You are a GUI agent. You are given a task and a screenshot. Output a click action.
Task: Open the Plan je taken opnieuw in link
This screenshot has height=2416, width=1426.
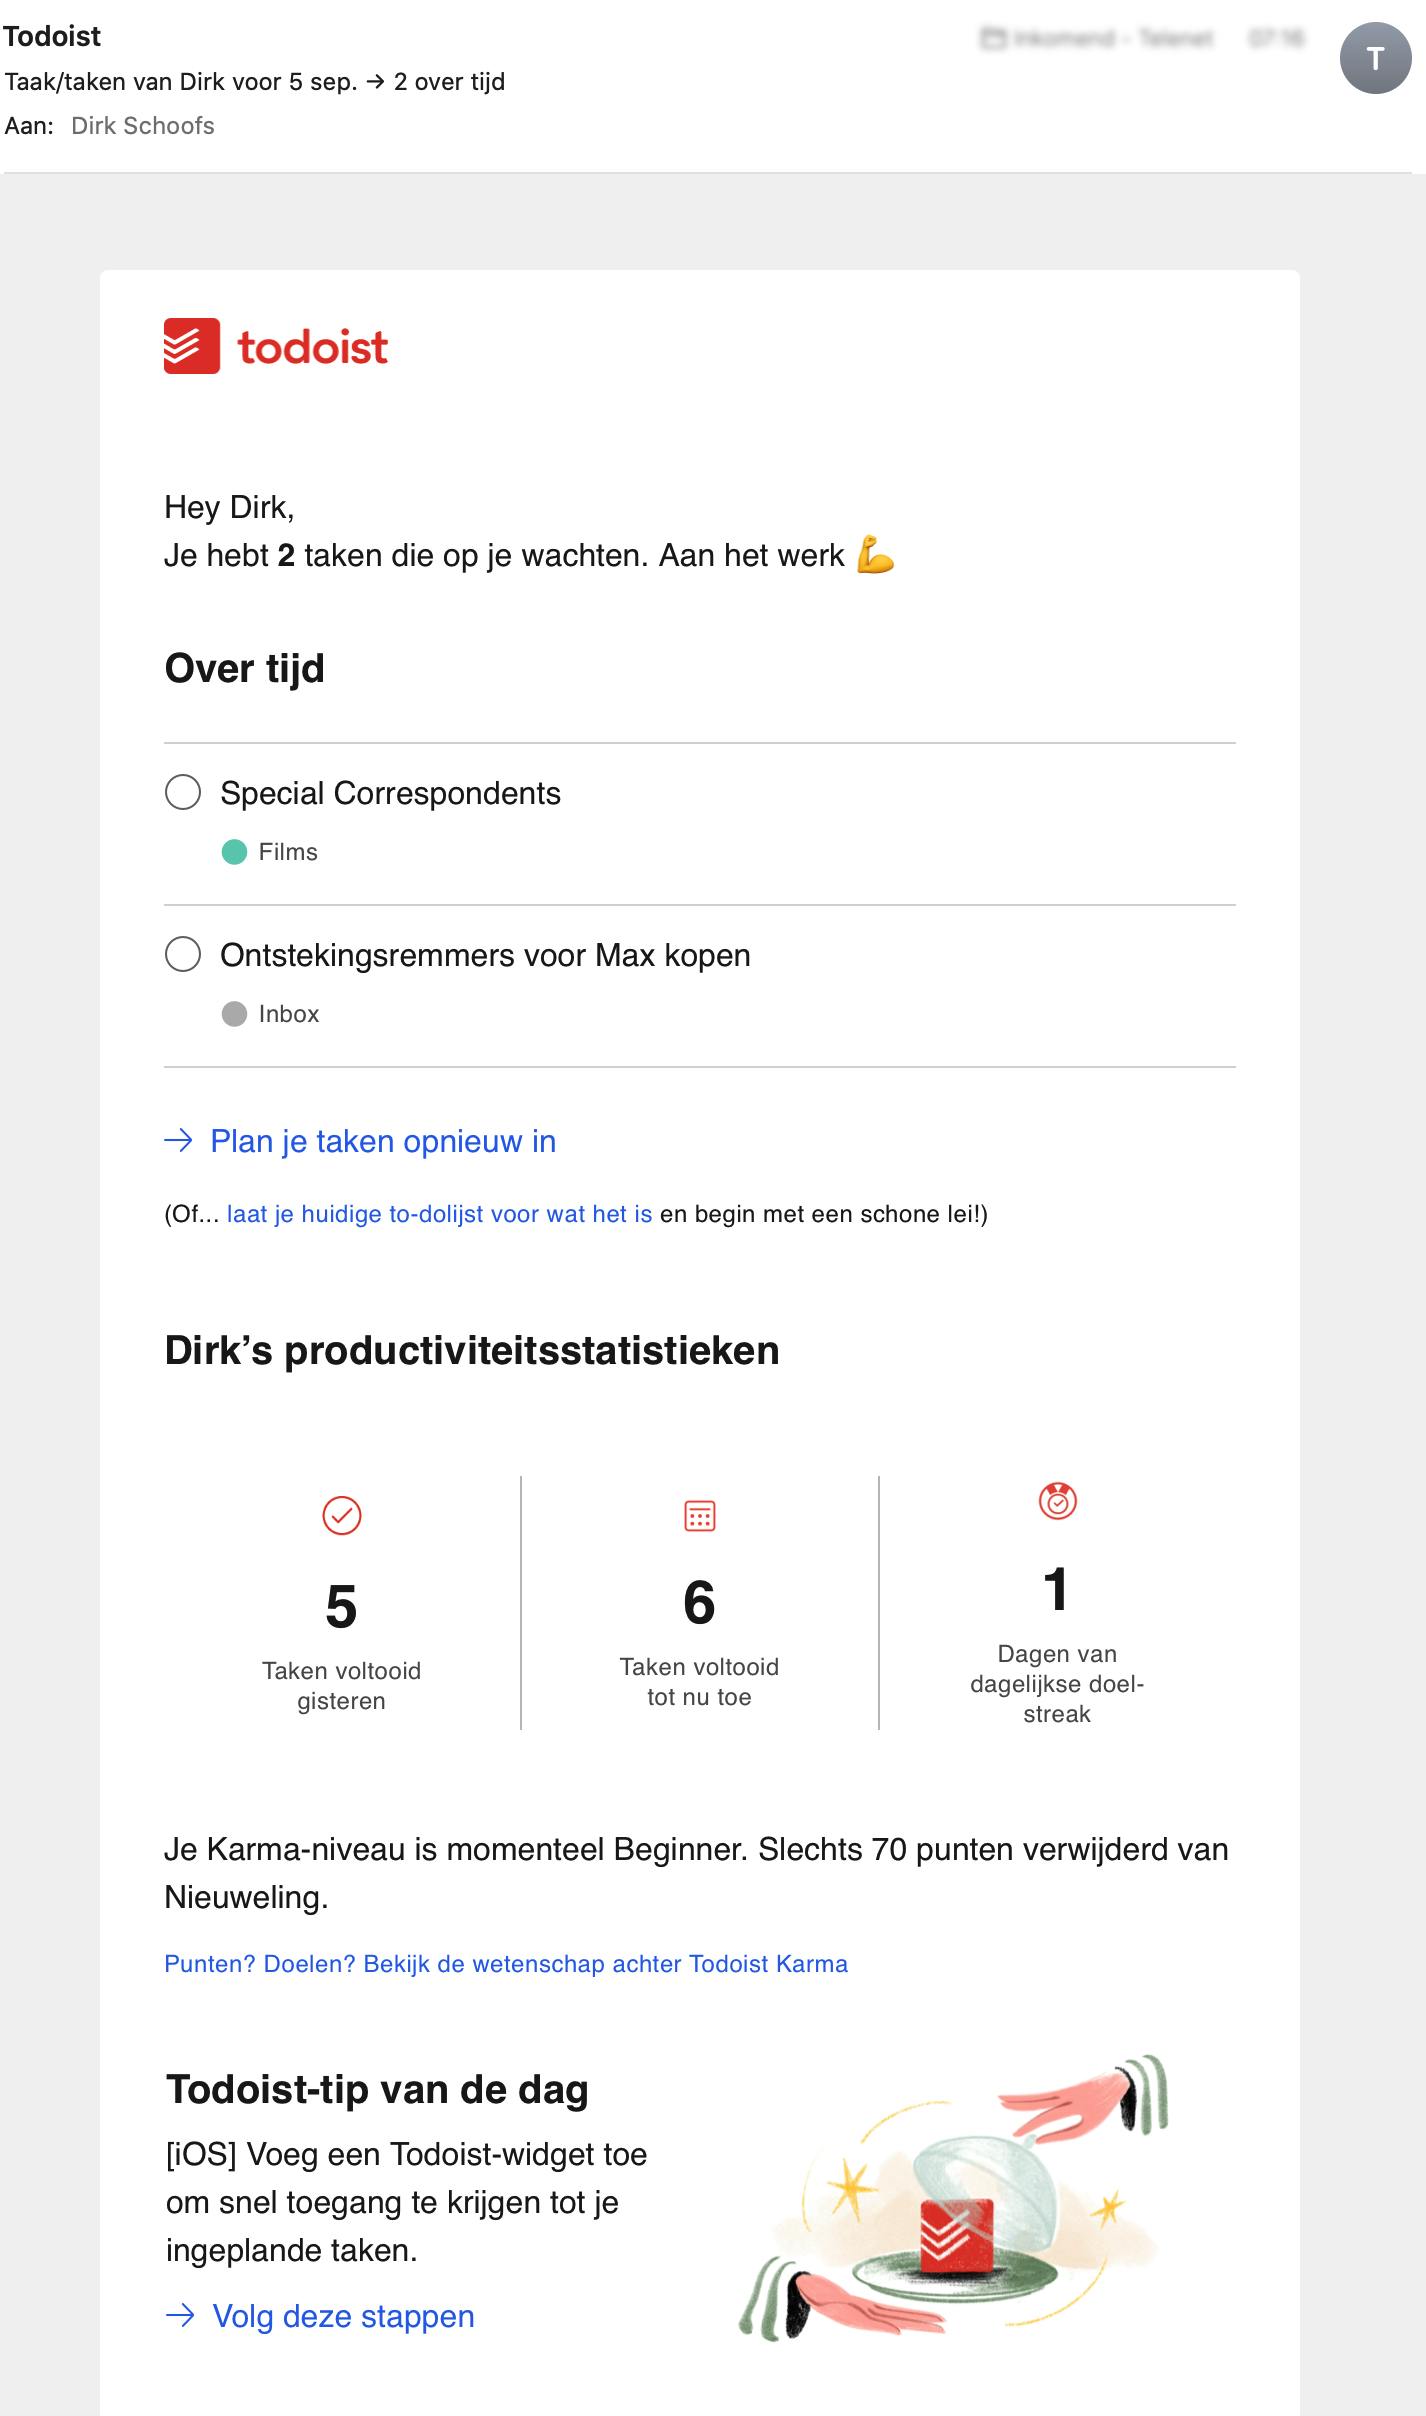[383, 1141]
